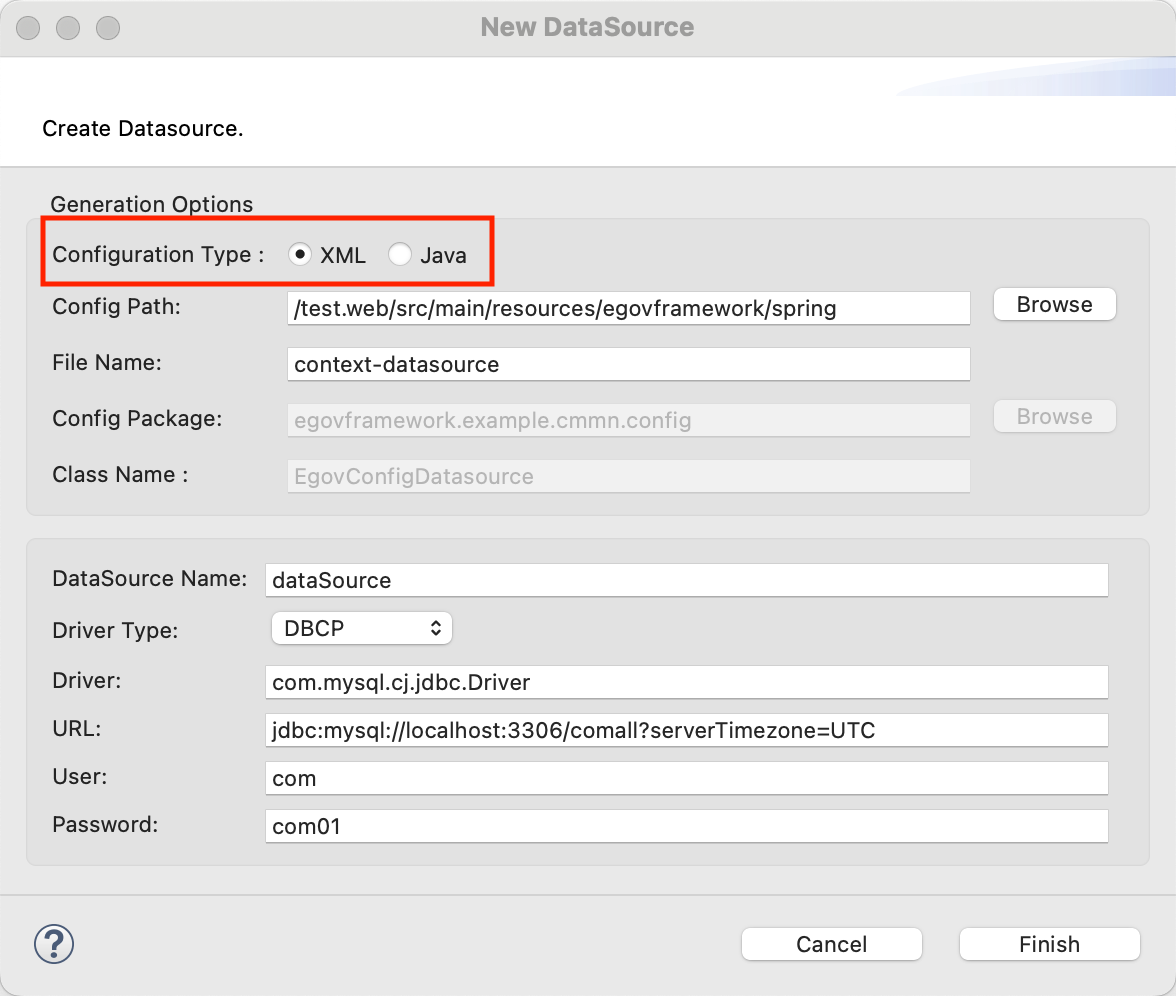
Task: Select the Java configuration type
Action: point(400,255)
